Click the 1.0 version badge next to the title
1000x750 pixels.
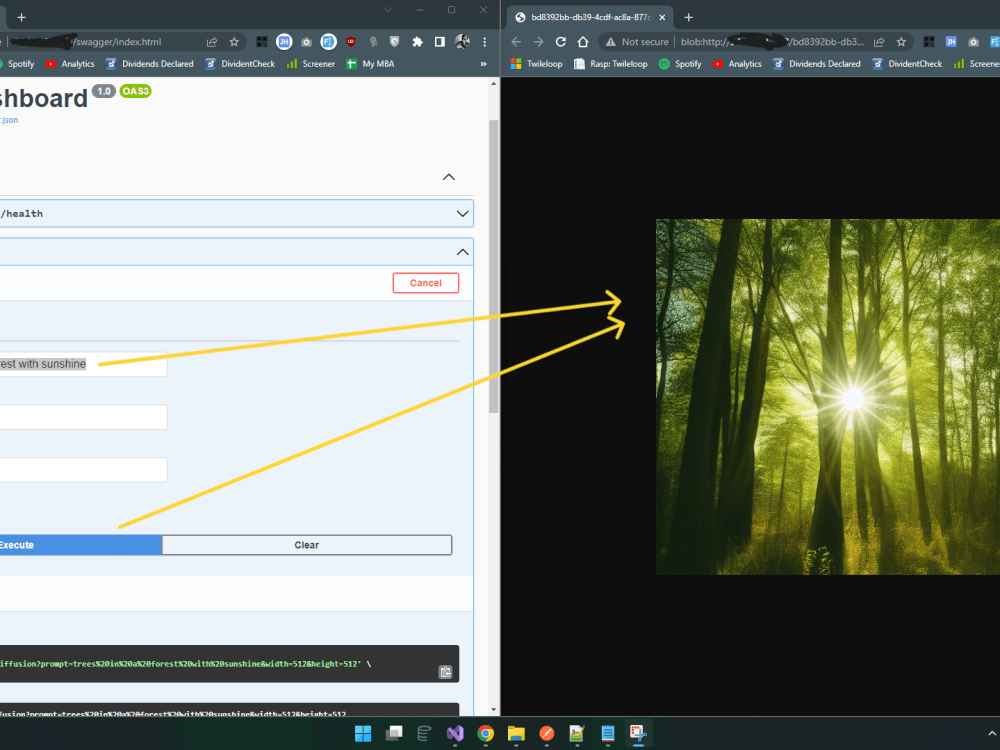[x=104, y=91]
